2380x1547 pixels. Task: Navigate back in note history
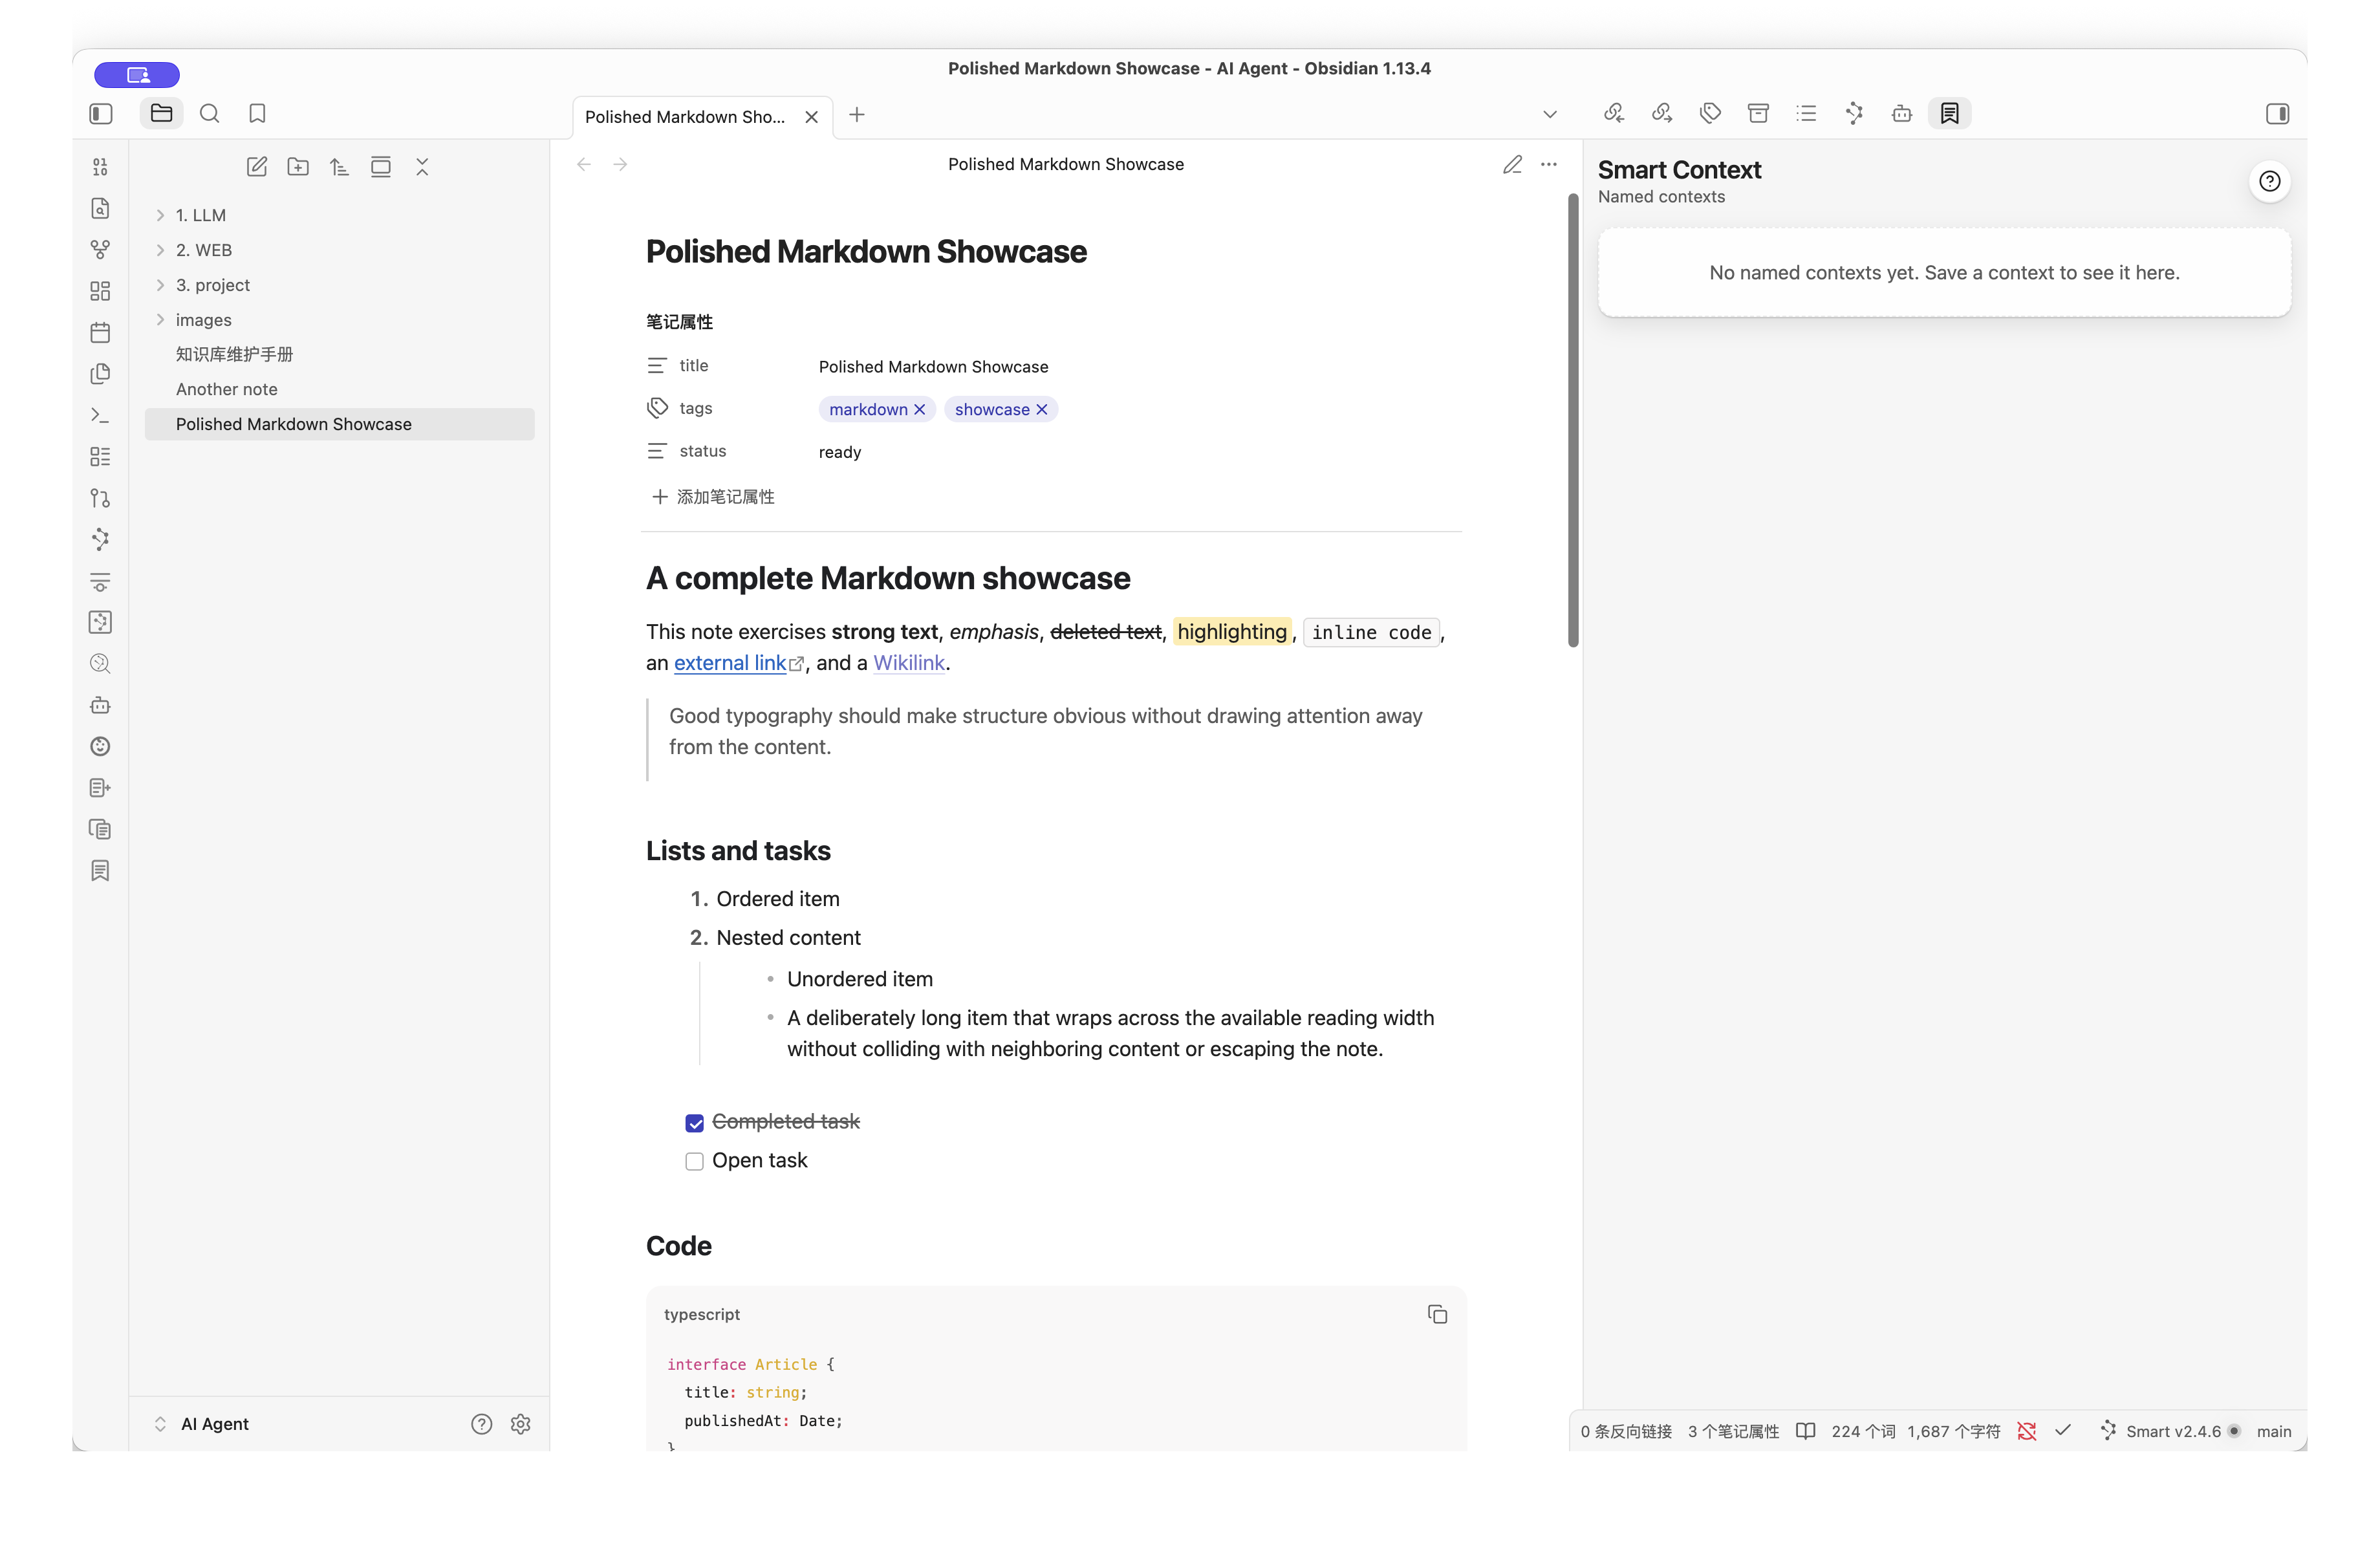point(584,164)
